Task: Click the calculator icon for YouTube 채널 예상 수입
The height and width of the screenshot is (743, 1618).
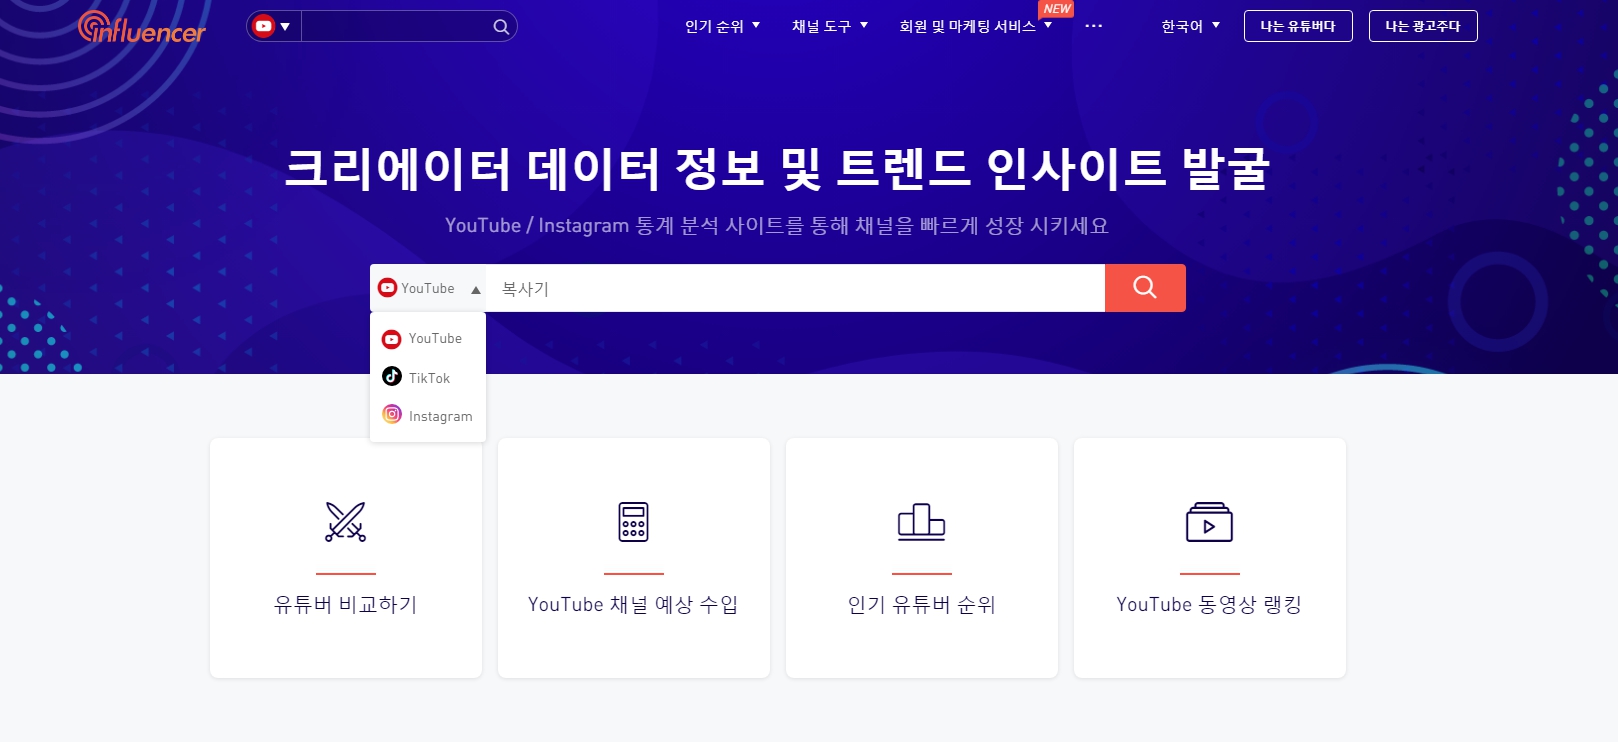Action: (633, 522)
